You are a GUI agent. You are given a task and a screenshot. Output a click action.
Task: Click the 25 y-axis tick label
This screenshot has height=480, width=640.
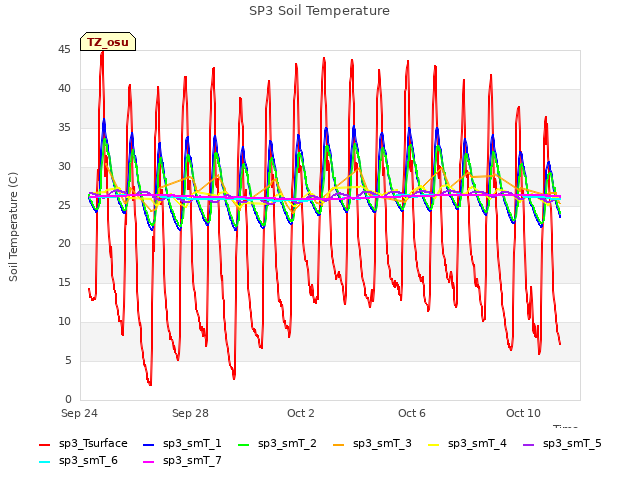coord(64,205)
